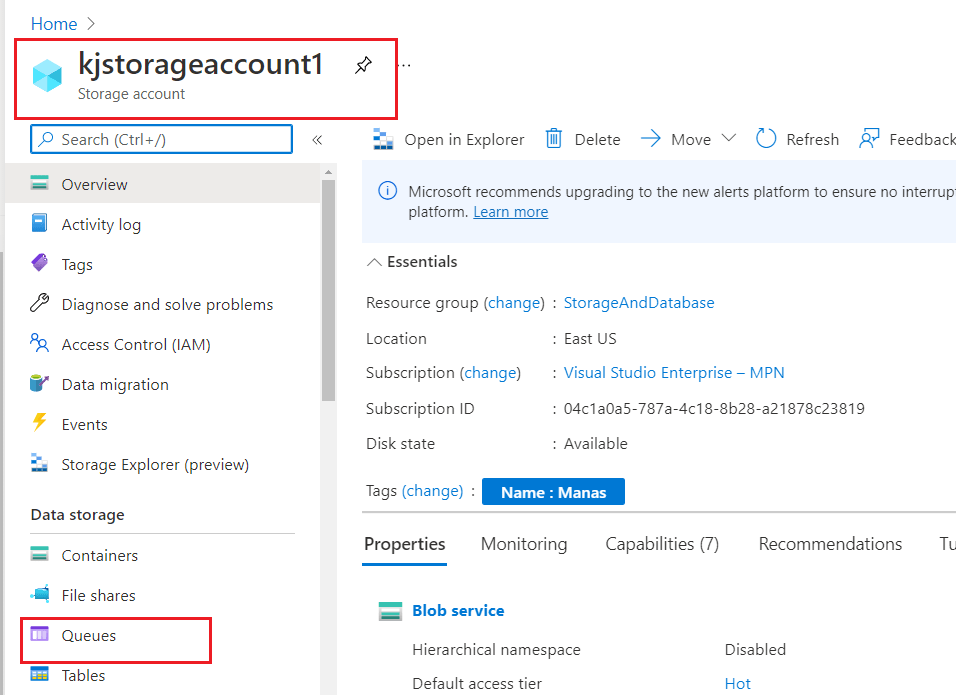956x695 pixels.
Task: Click the Blob service icon
Action: (390, 611)
